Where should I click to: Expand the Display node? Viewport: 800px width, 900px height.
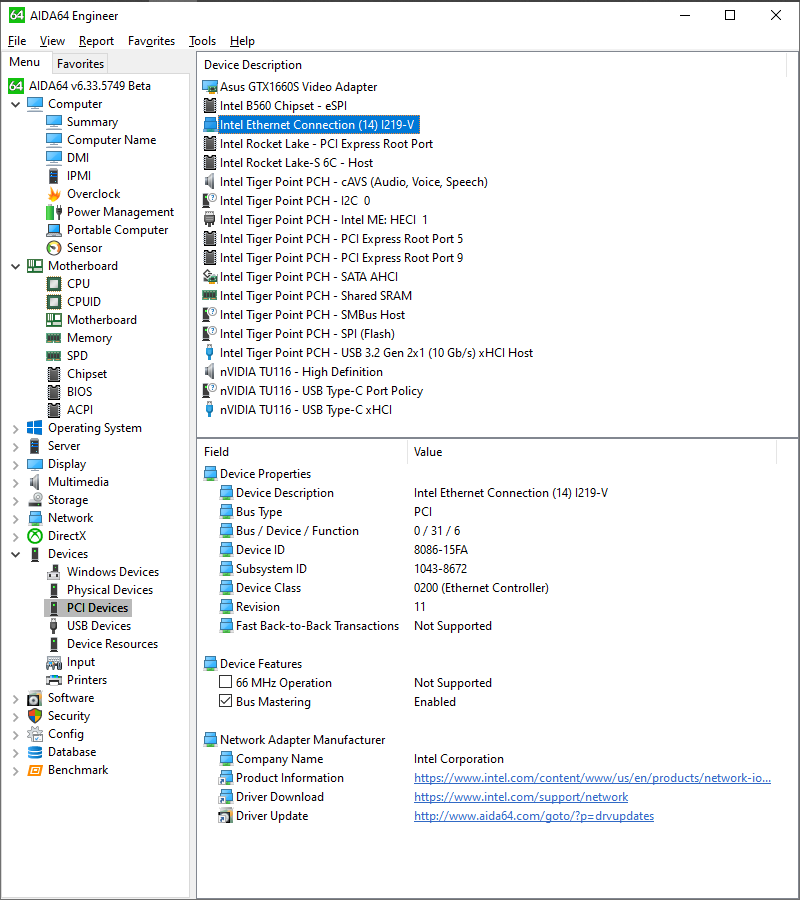pyautogui.click(x=16, y=465)
